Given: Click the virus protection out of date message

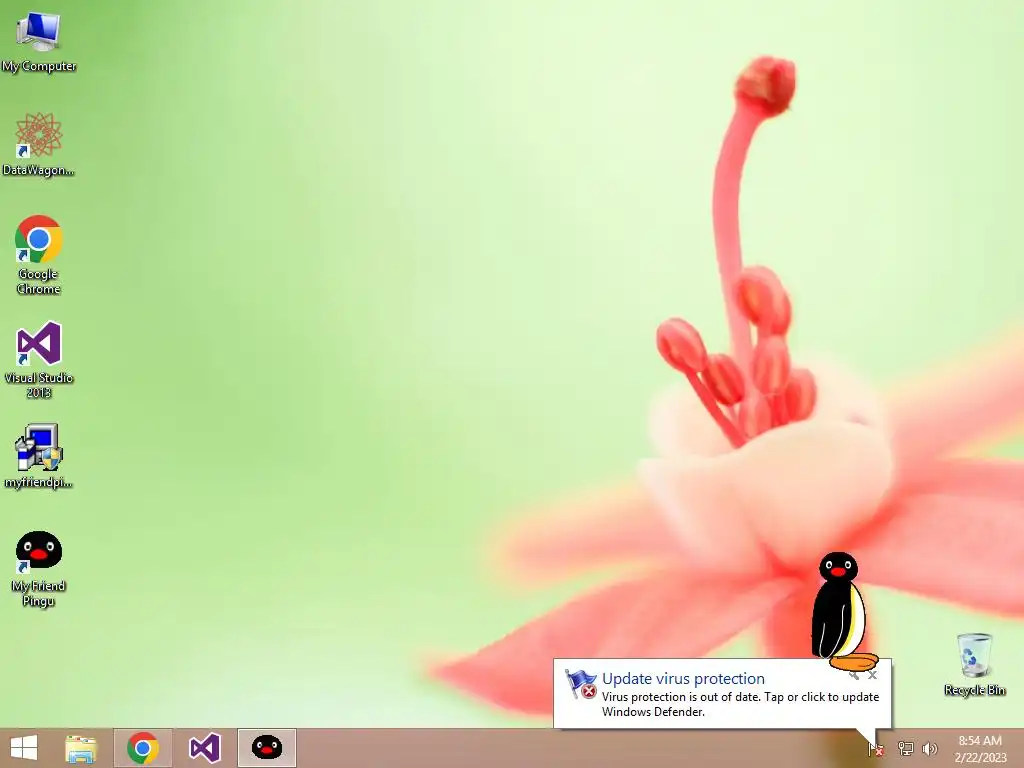Looking at the screenshot, I should click(x=741, y=704).
